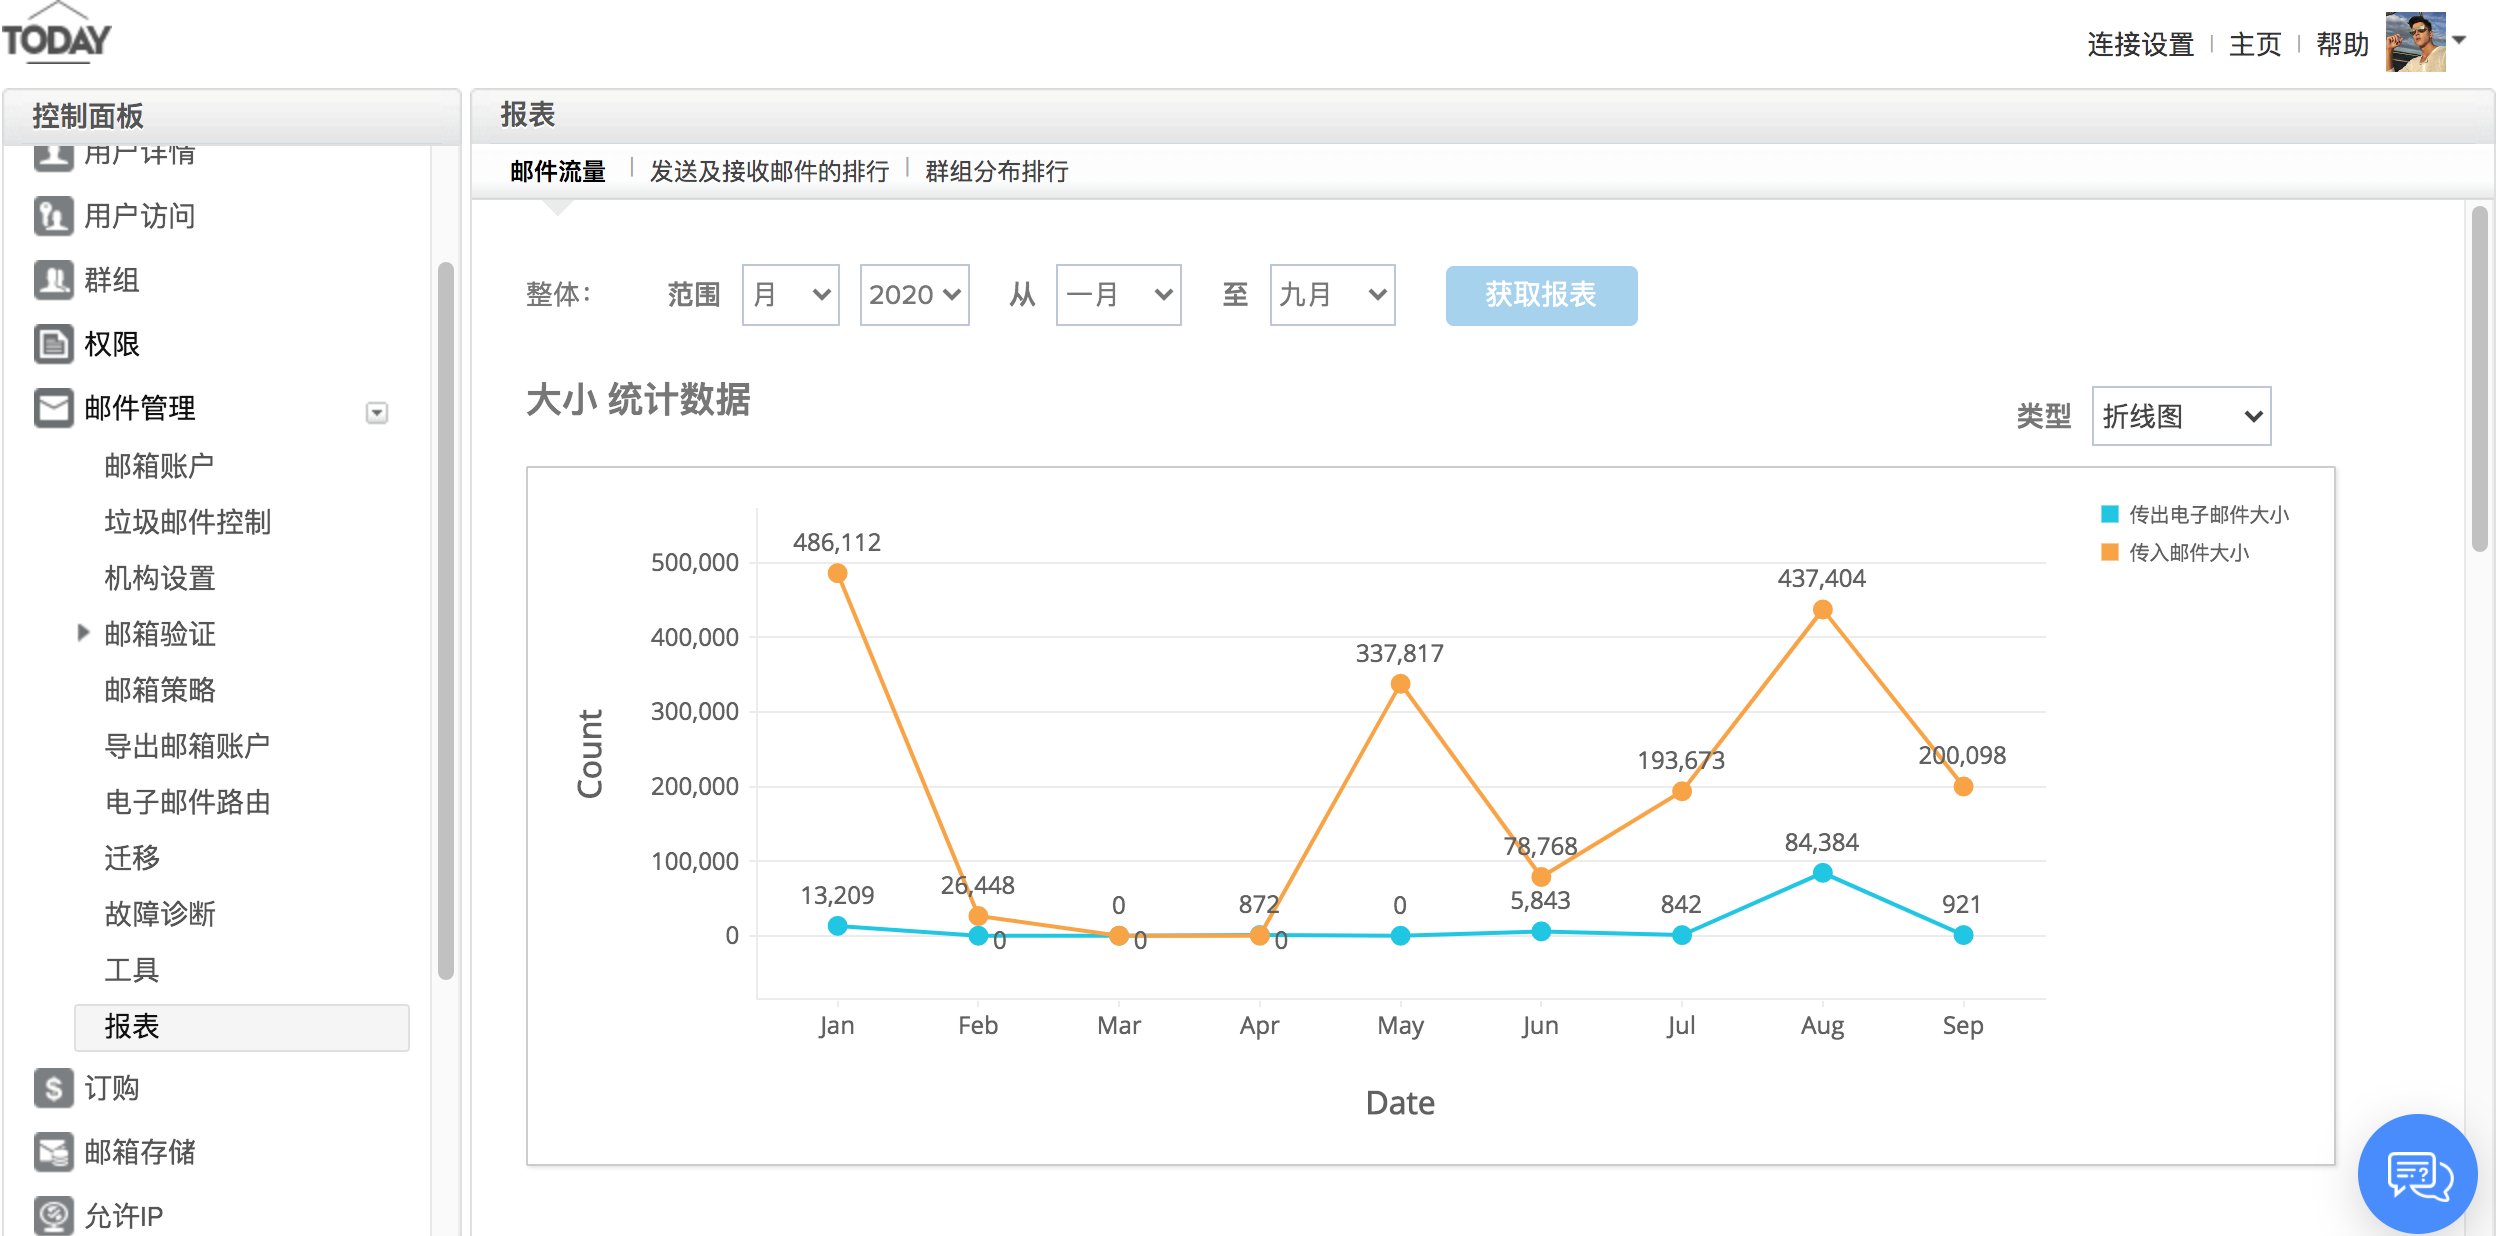Open the live chat bubble
This screenshot has height=1236, width=2496.
[x=2416, y=1174]
